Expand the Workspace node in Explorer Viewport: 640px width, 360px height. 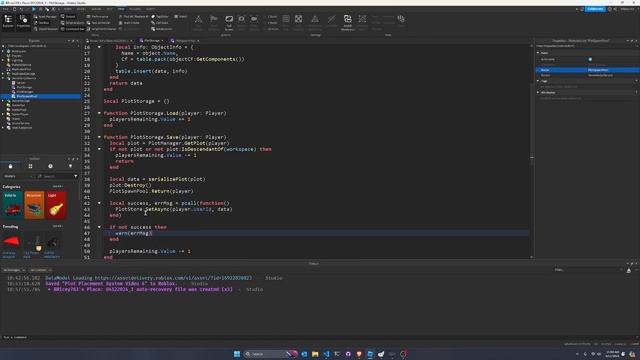coord(3,51)
